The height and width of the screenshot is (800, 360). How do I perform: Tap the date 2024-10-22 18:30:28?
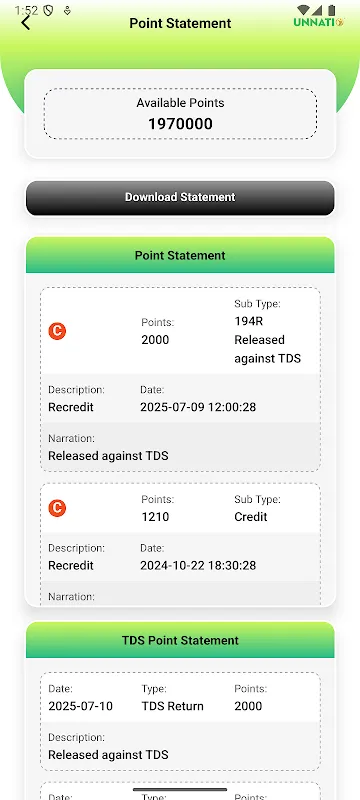198,565
